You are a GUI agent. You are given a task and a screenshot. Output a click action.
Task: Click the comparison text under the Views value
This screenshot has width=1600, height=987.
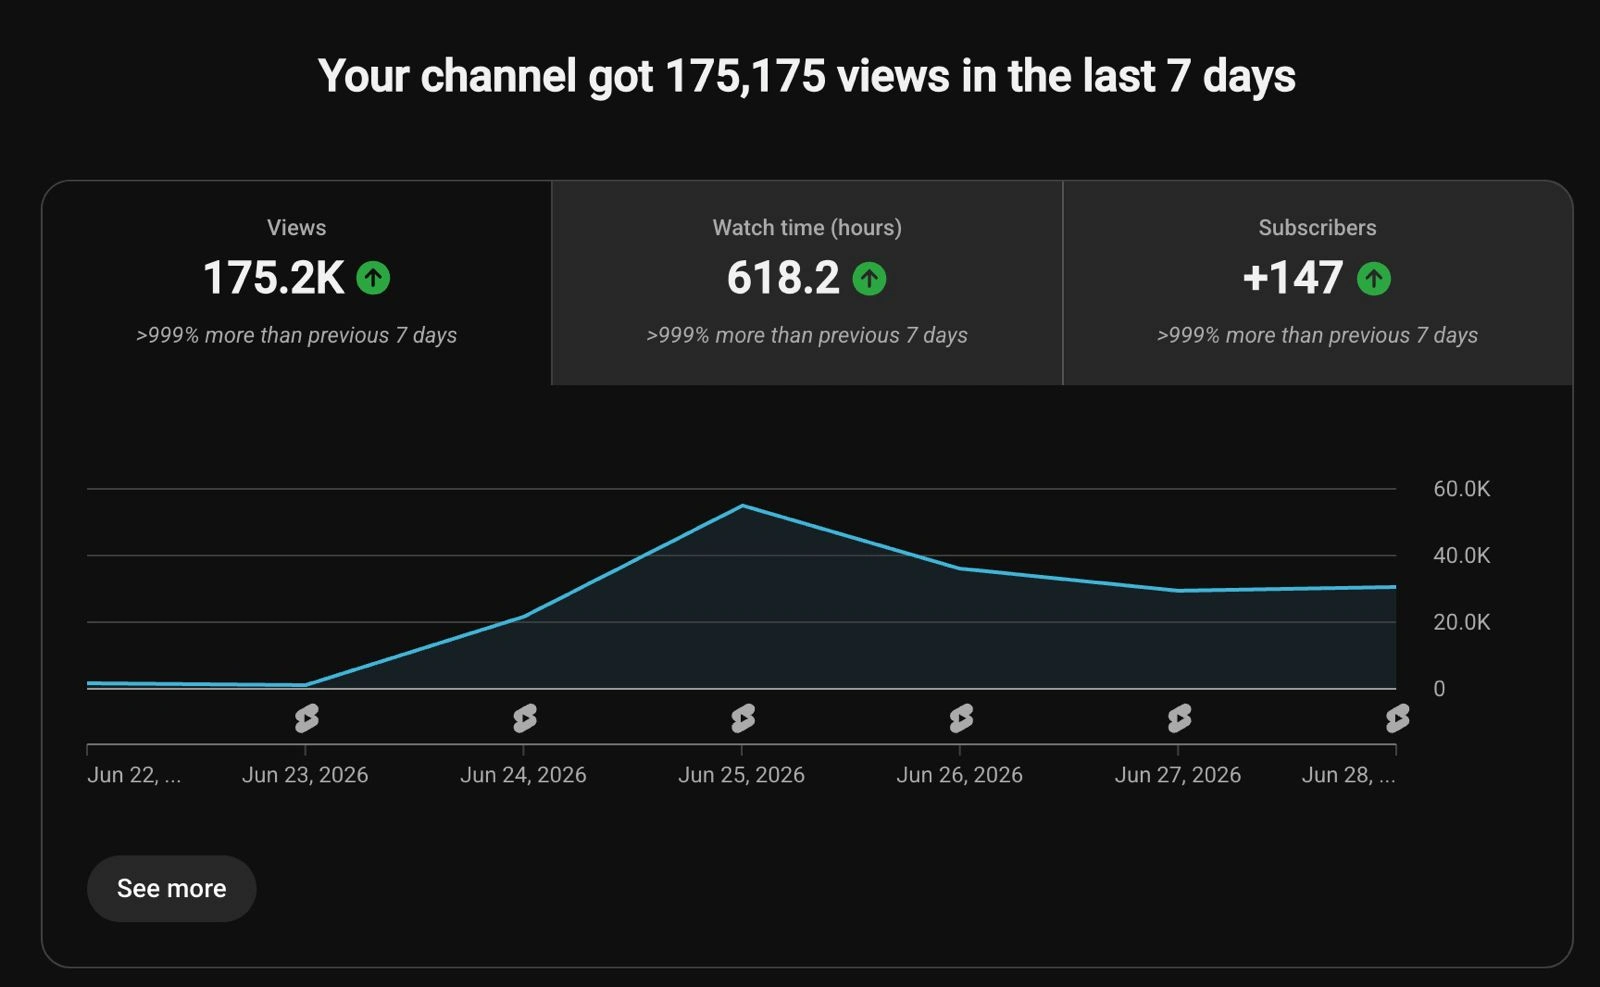point(297,335)
